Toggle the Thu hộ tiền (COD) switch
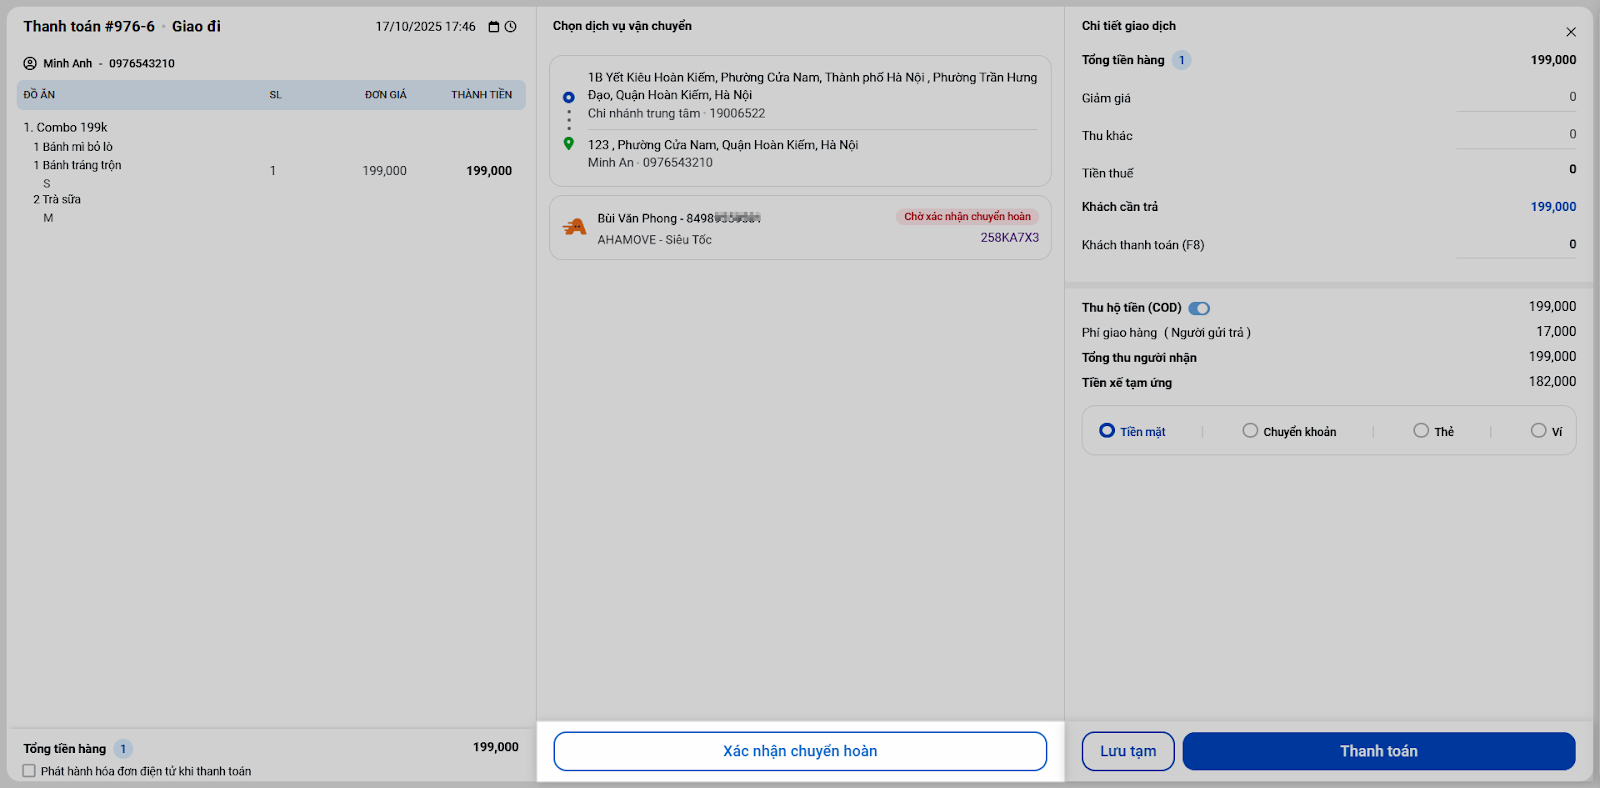Screen dimensions: 1600x788 coord(1199,308)
